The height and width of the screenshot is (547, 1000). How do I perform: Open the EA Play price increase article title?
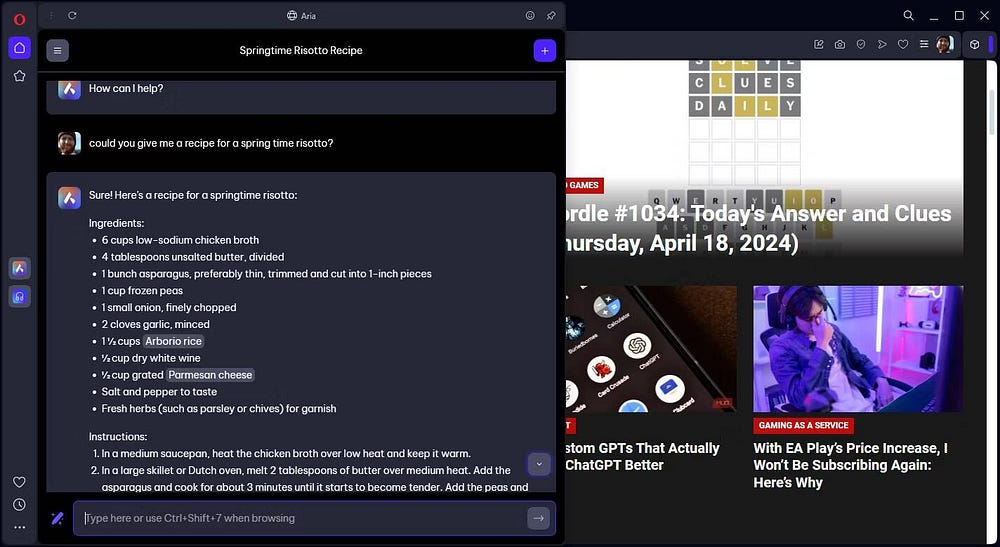click(851, 465)
